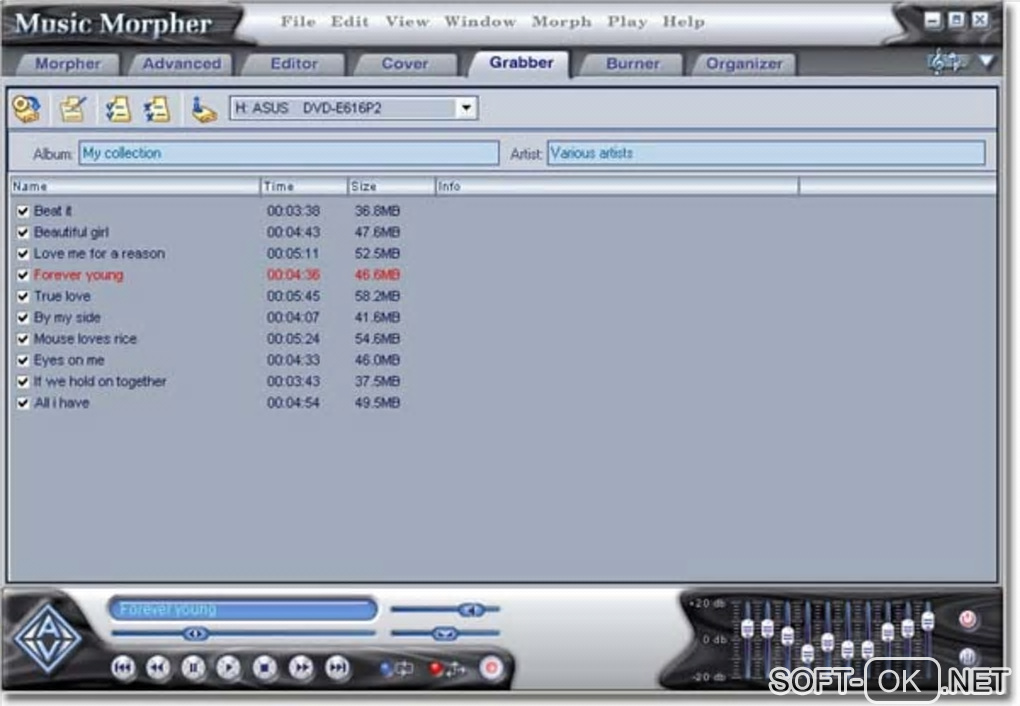Click the '00:05:11' time value
Screen dimensions: 1020x706
coord(293,254)
